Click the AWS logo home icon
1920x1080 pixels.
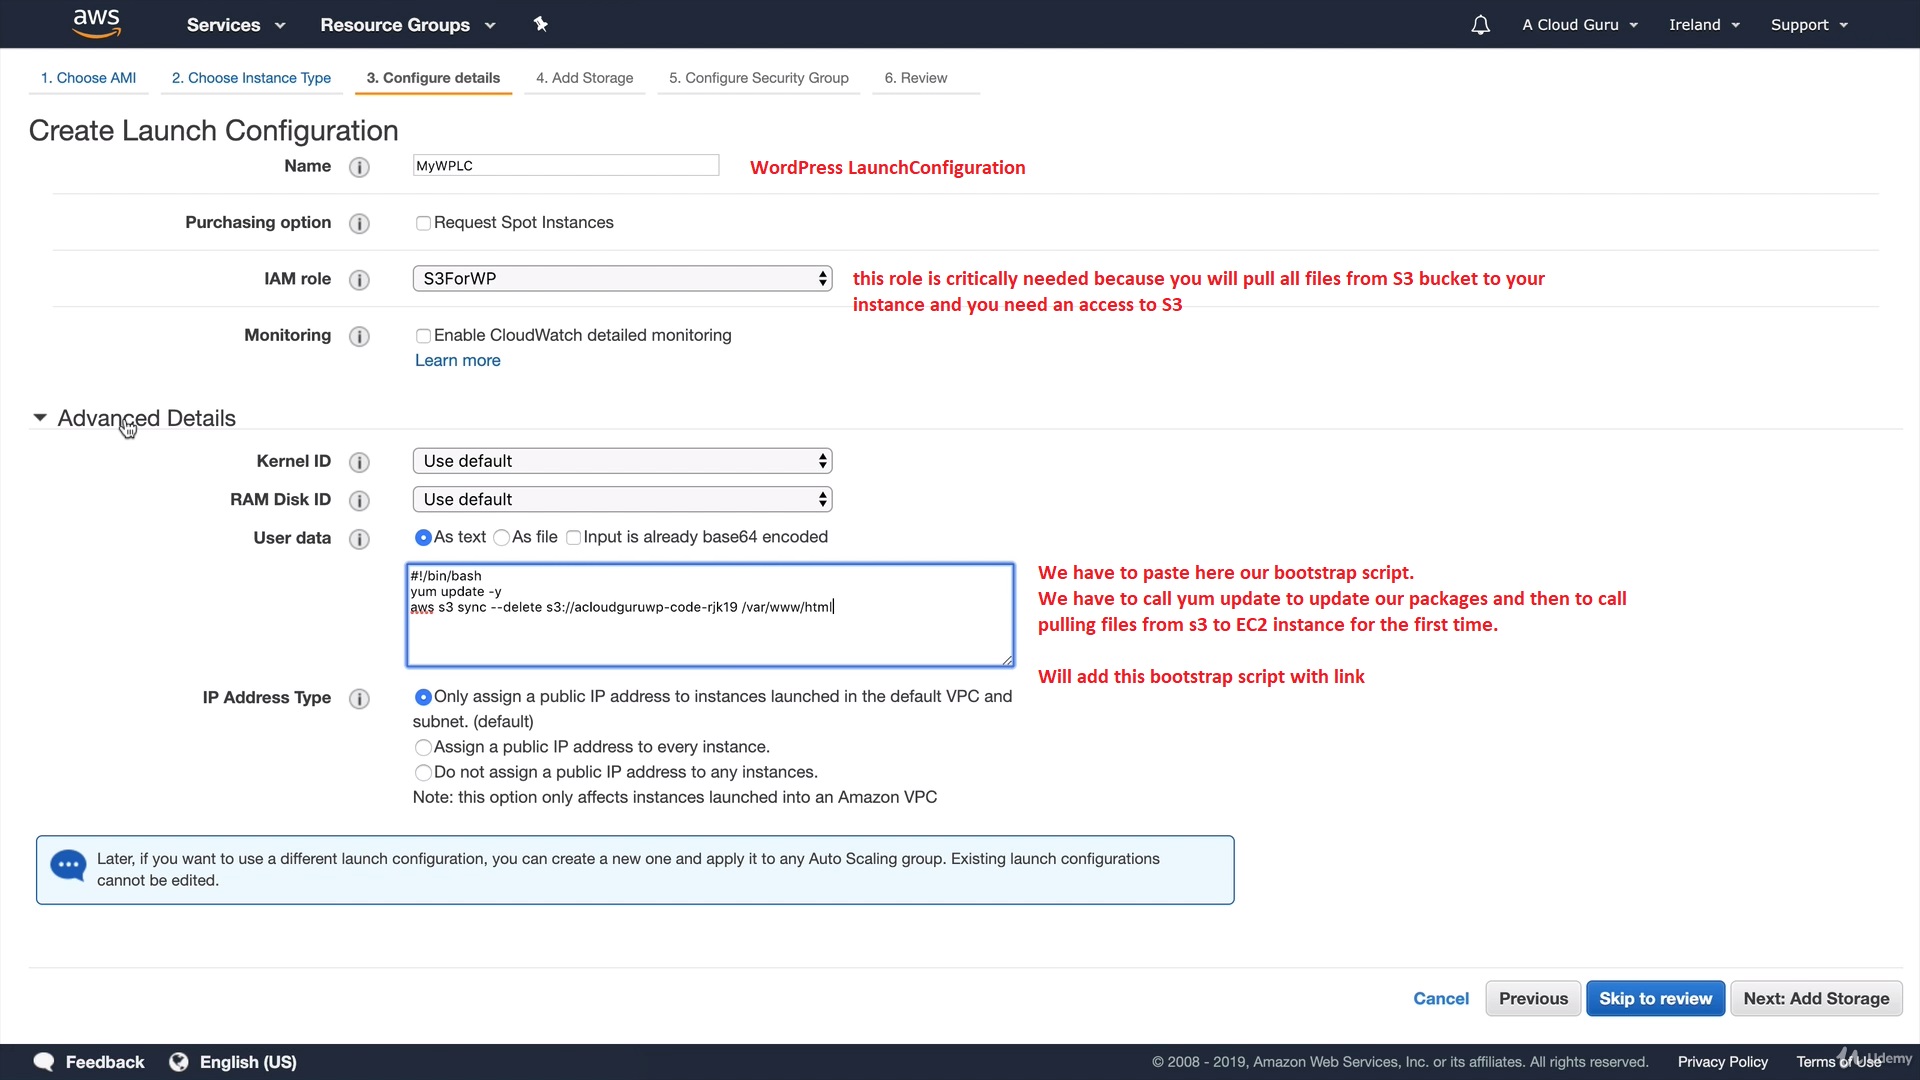click(97, 23)
